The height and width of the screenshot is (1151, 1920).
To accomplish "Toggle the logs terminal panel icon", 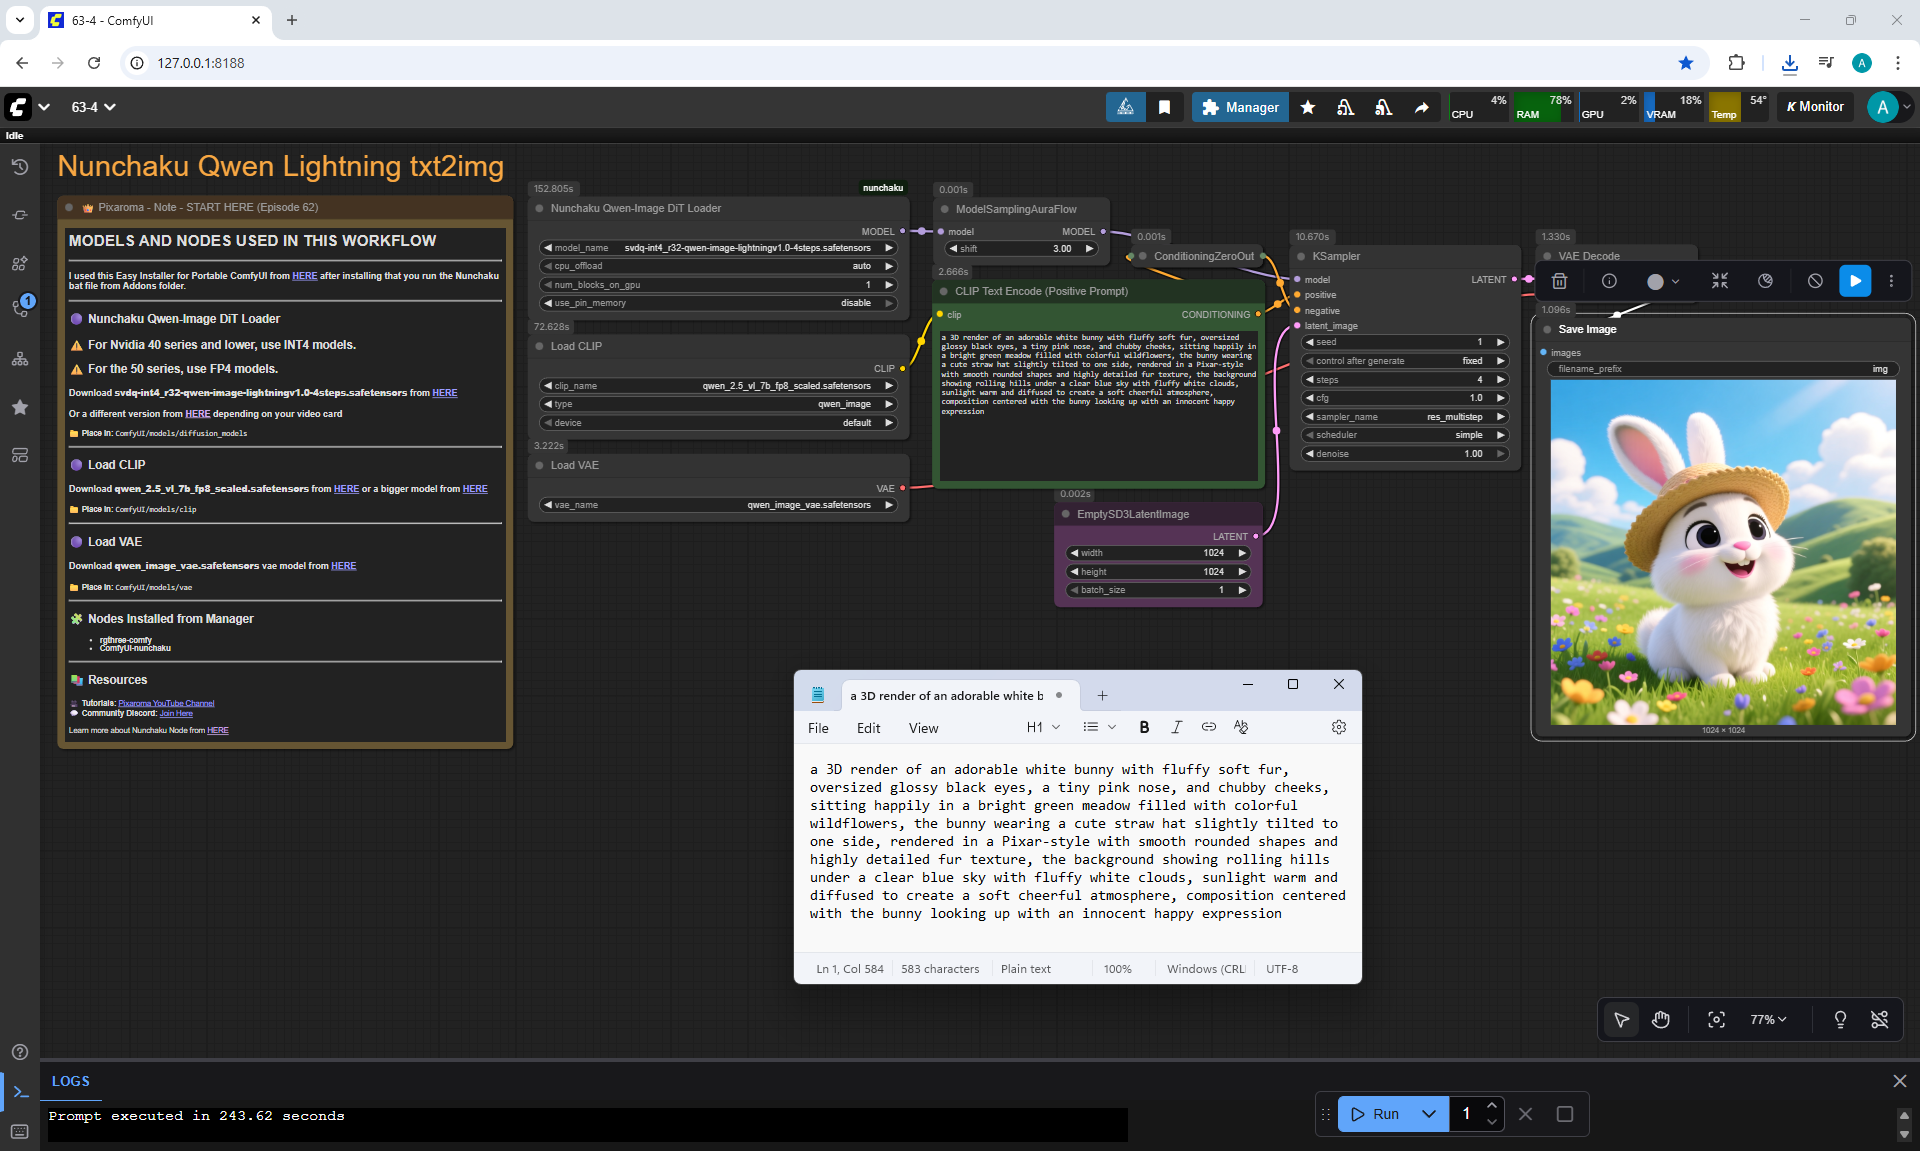I will (21, 1092).
